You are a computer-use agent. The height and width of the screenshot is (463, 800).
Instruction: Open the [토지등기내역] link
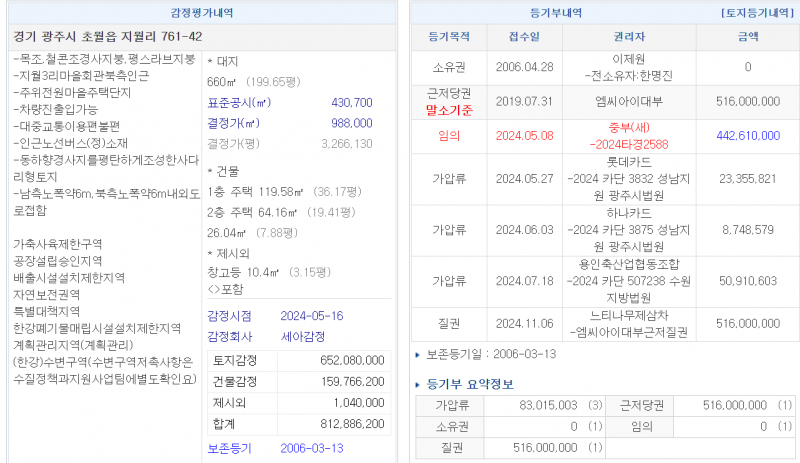(x=757, y=13)
